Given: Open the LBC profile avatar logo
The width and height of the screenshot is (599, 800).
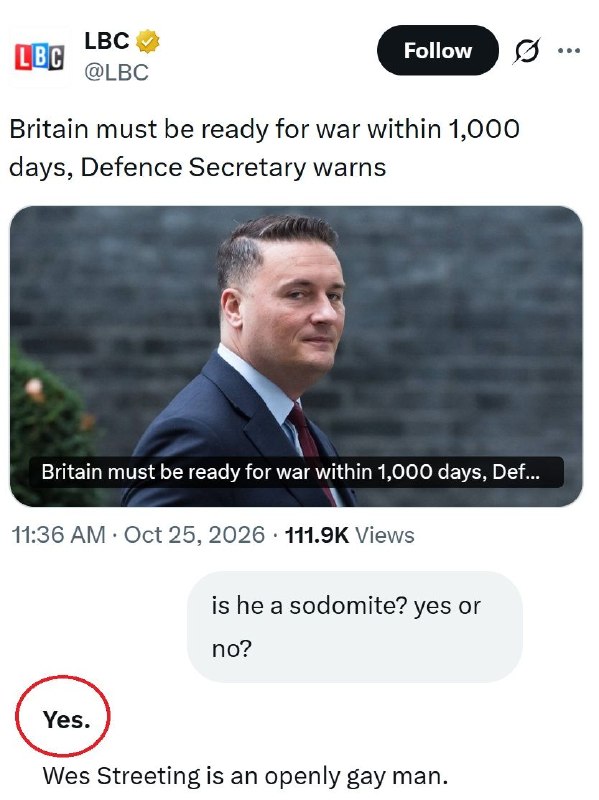Looking at the screenshot, I should click(39, 57).
